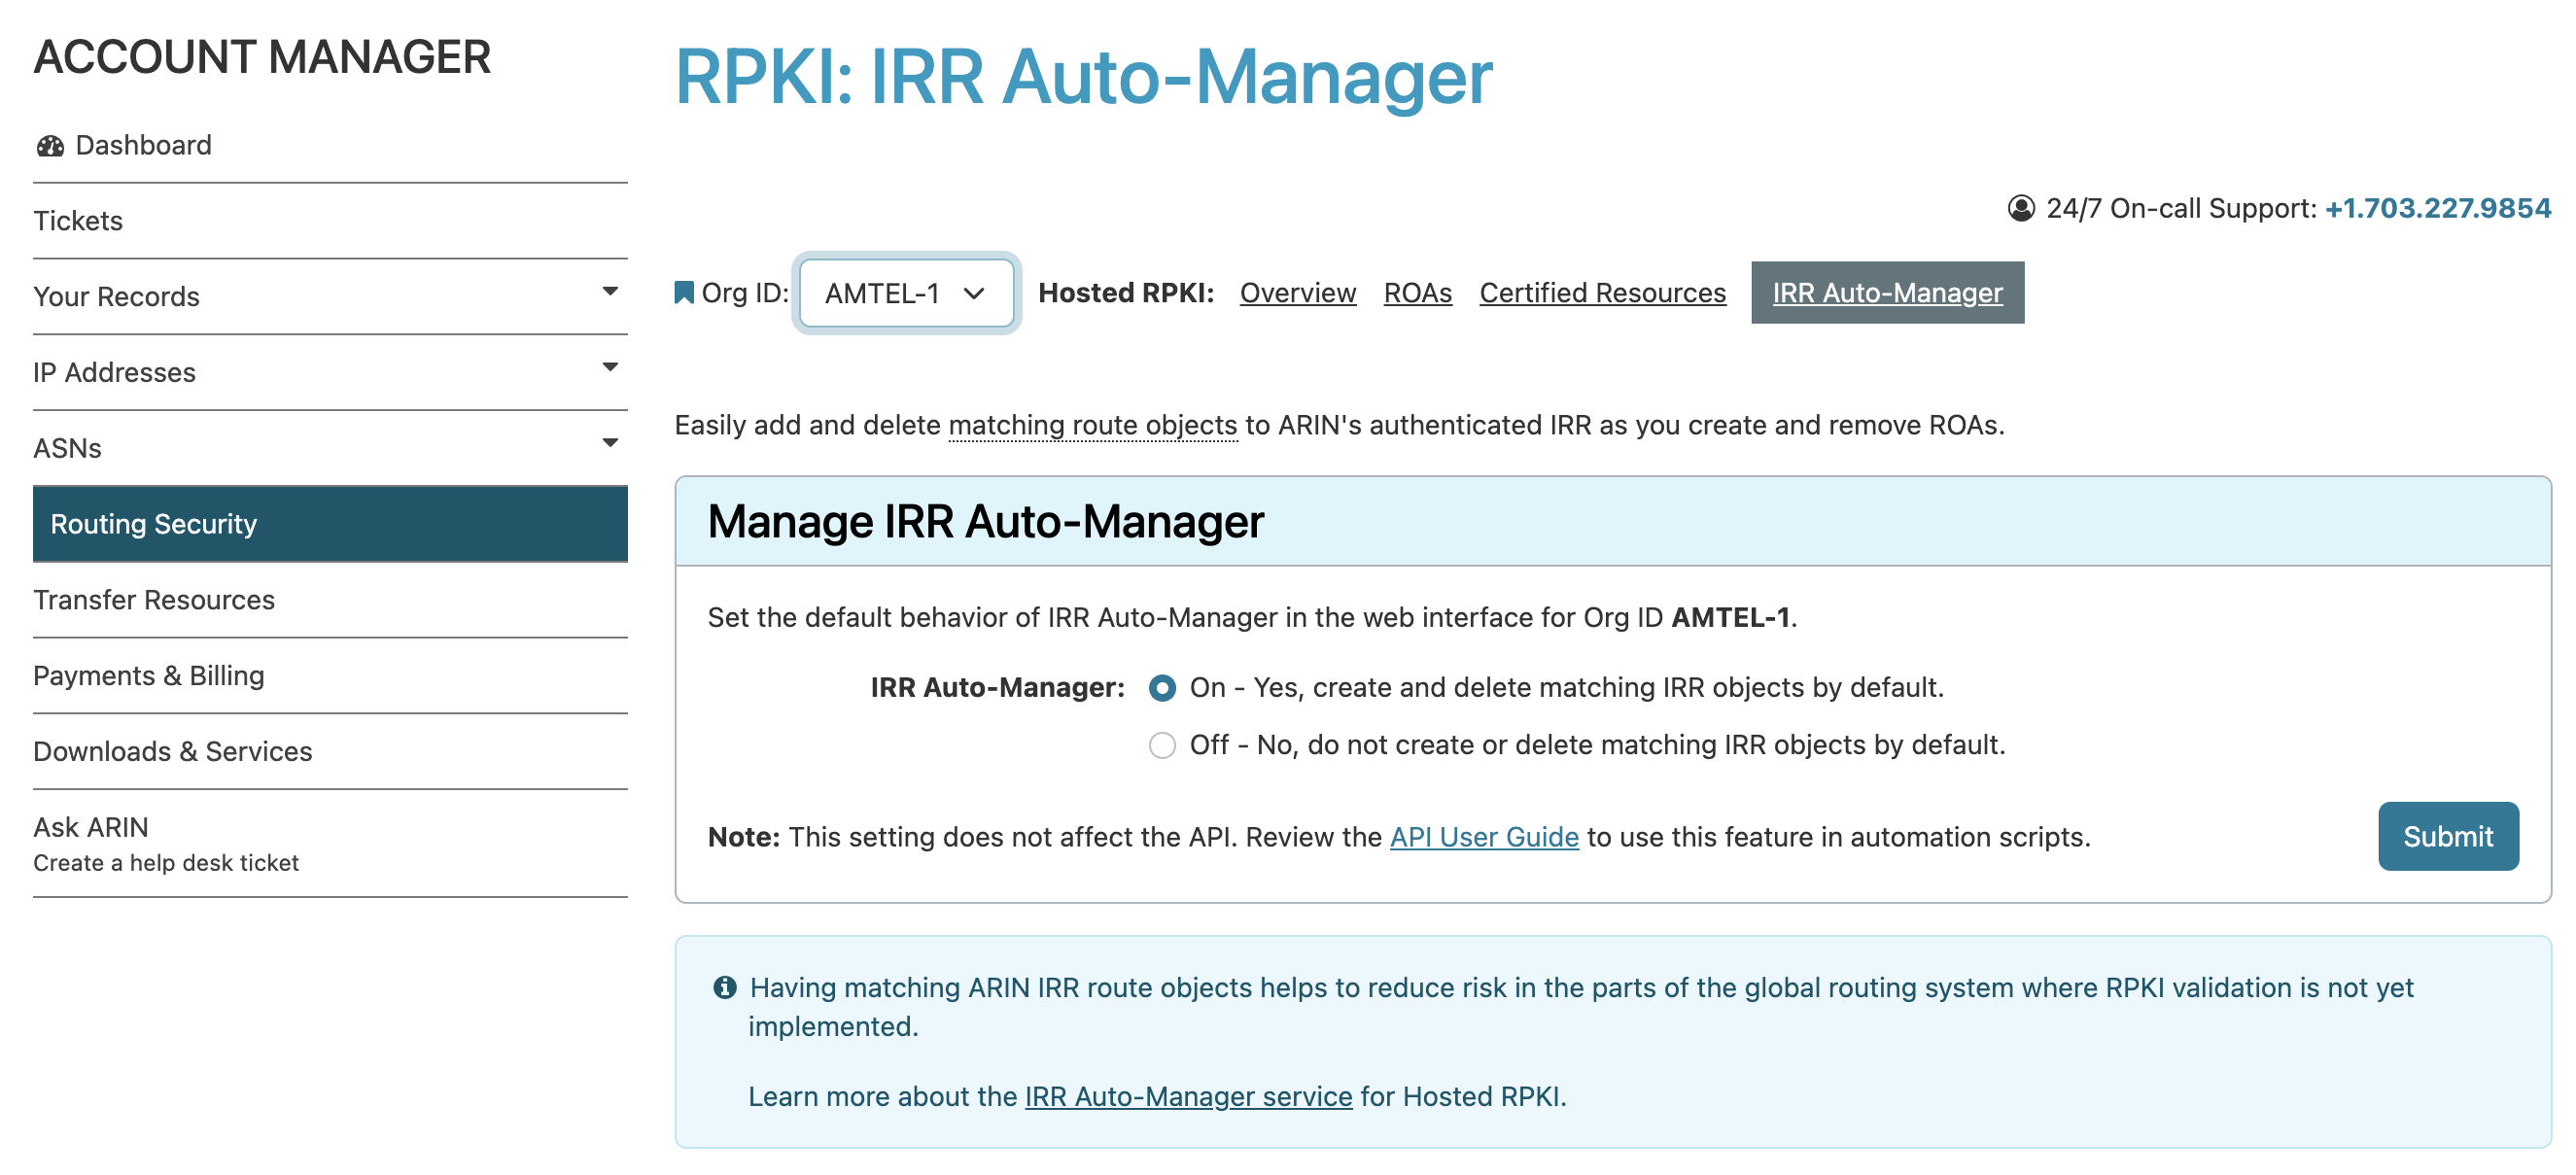The image size is (2576, 1175).
Task: Select the On radio option for IRR Auto-Manager
Action: (x=1162, y=688)
